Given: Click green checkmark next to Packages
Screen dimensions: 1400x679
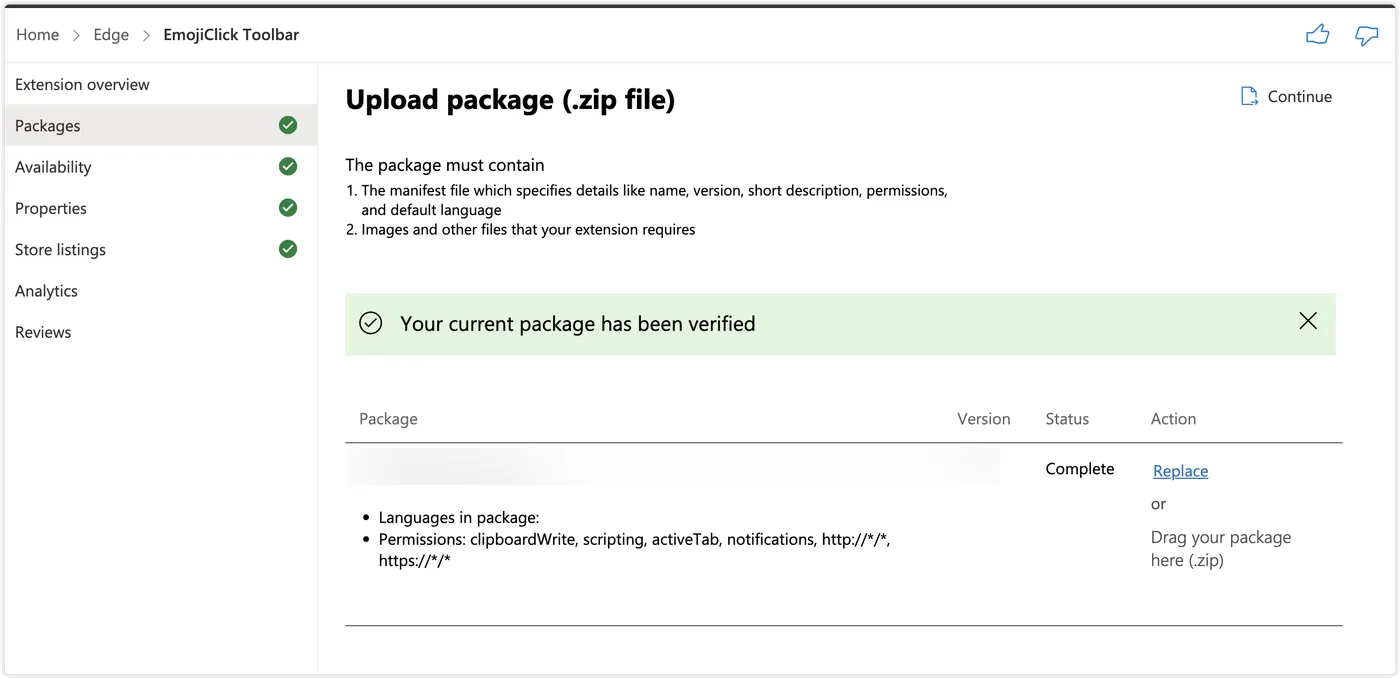Looking at the screenshot, I should (x=288, y=125).
